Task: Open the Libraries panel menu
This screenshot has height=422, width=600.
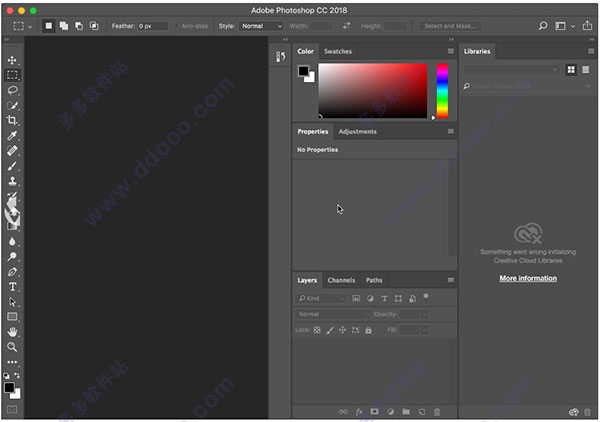Action: 591,51
